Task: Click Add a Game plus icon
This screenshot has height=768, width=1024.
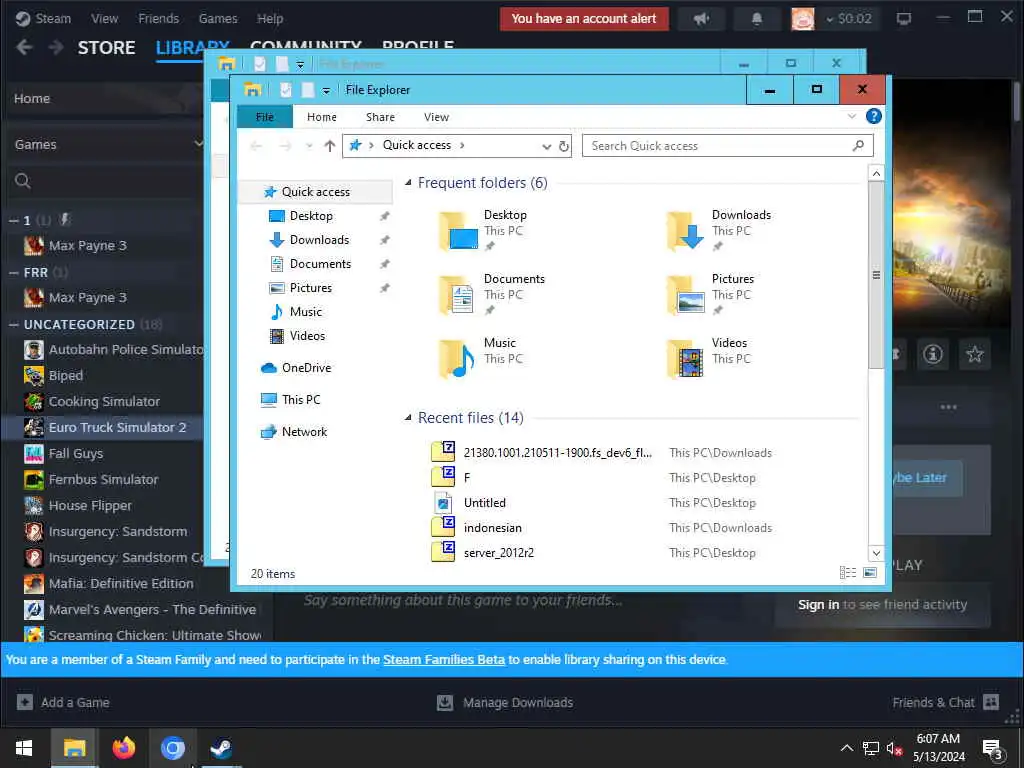Action: (x=25, y=703)
